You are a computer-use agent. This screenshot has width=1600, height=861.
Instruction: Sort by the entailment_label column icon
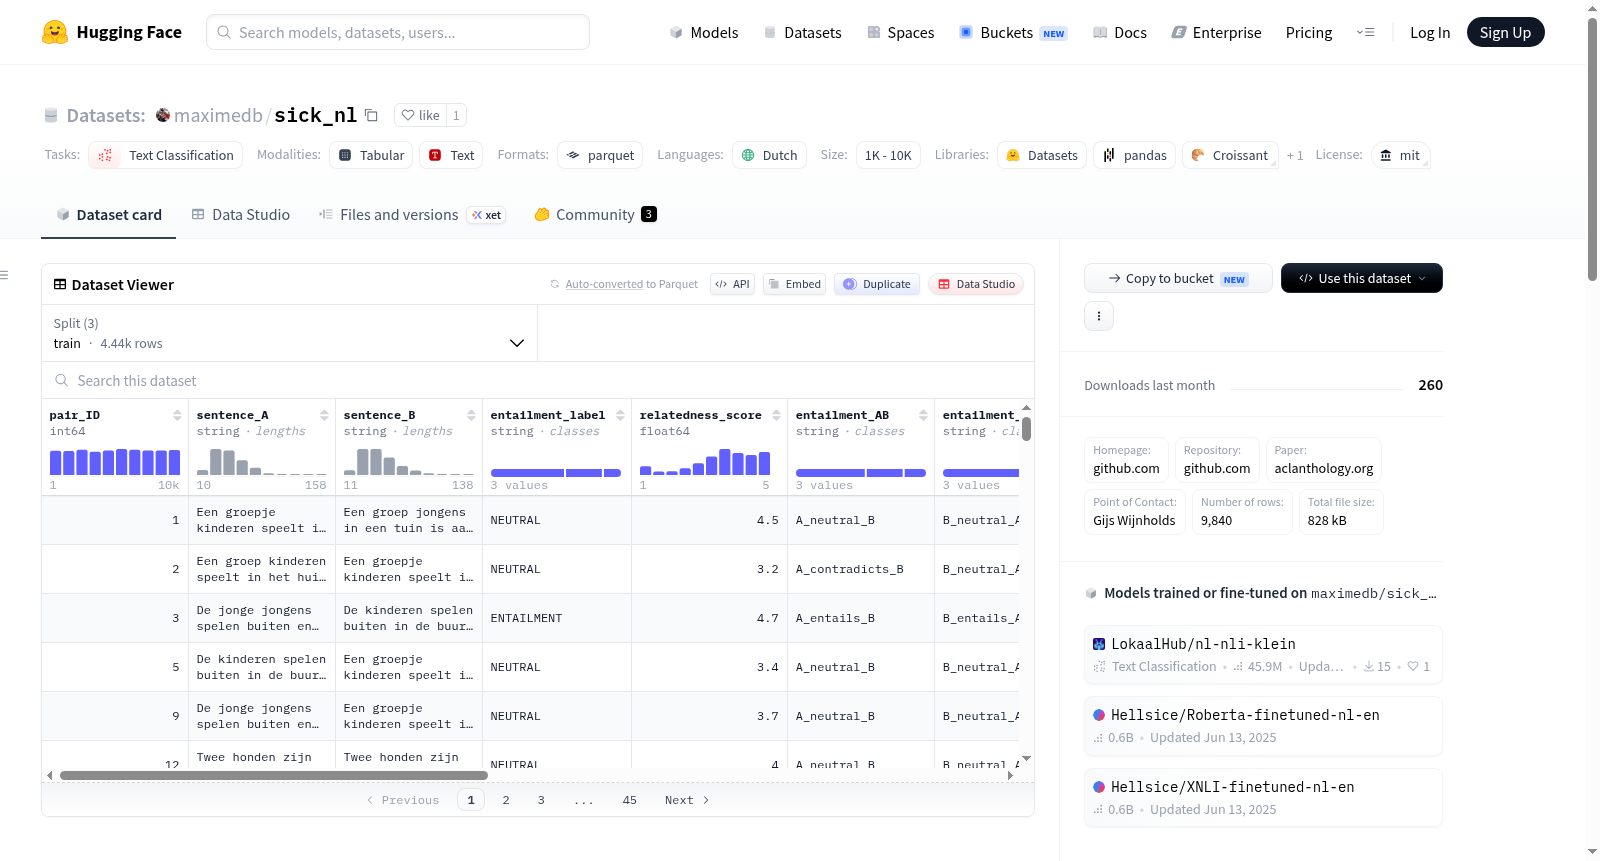[620, 415]
